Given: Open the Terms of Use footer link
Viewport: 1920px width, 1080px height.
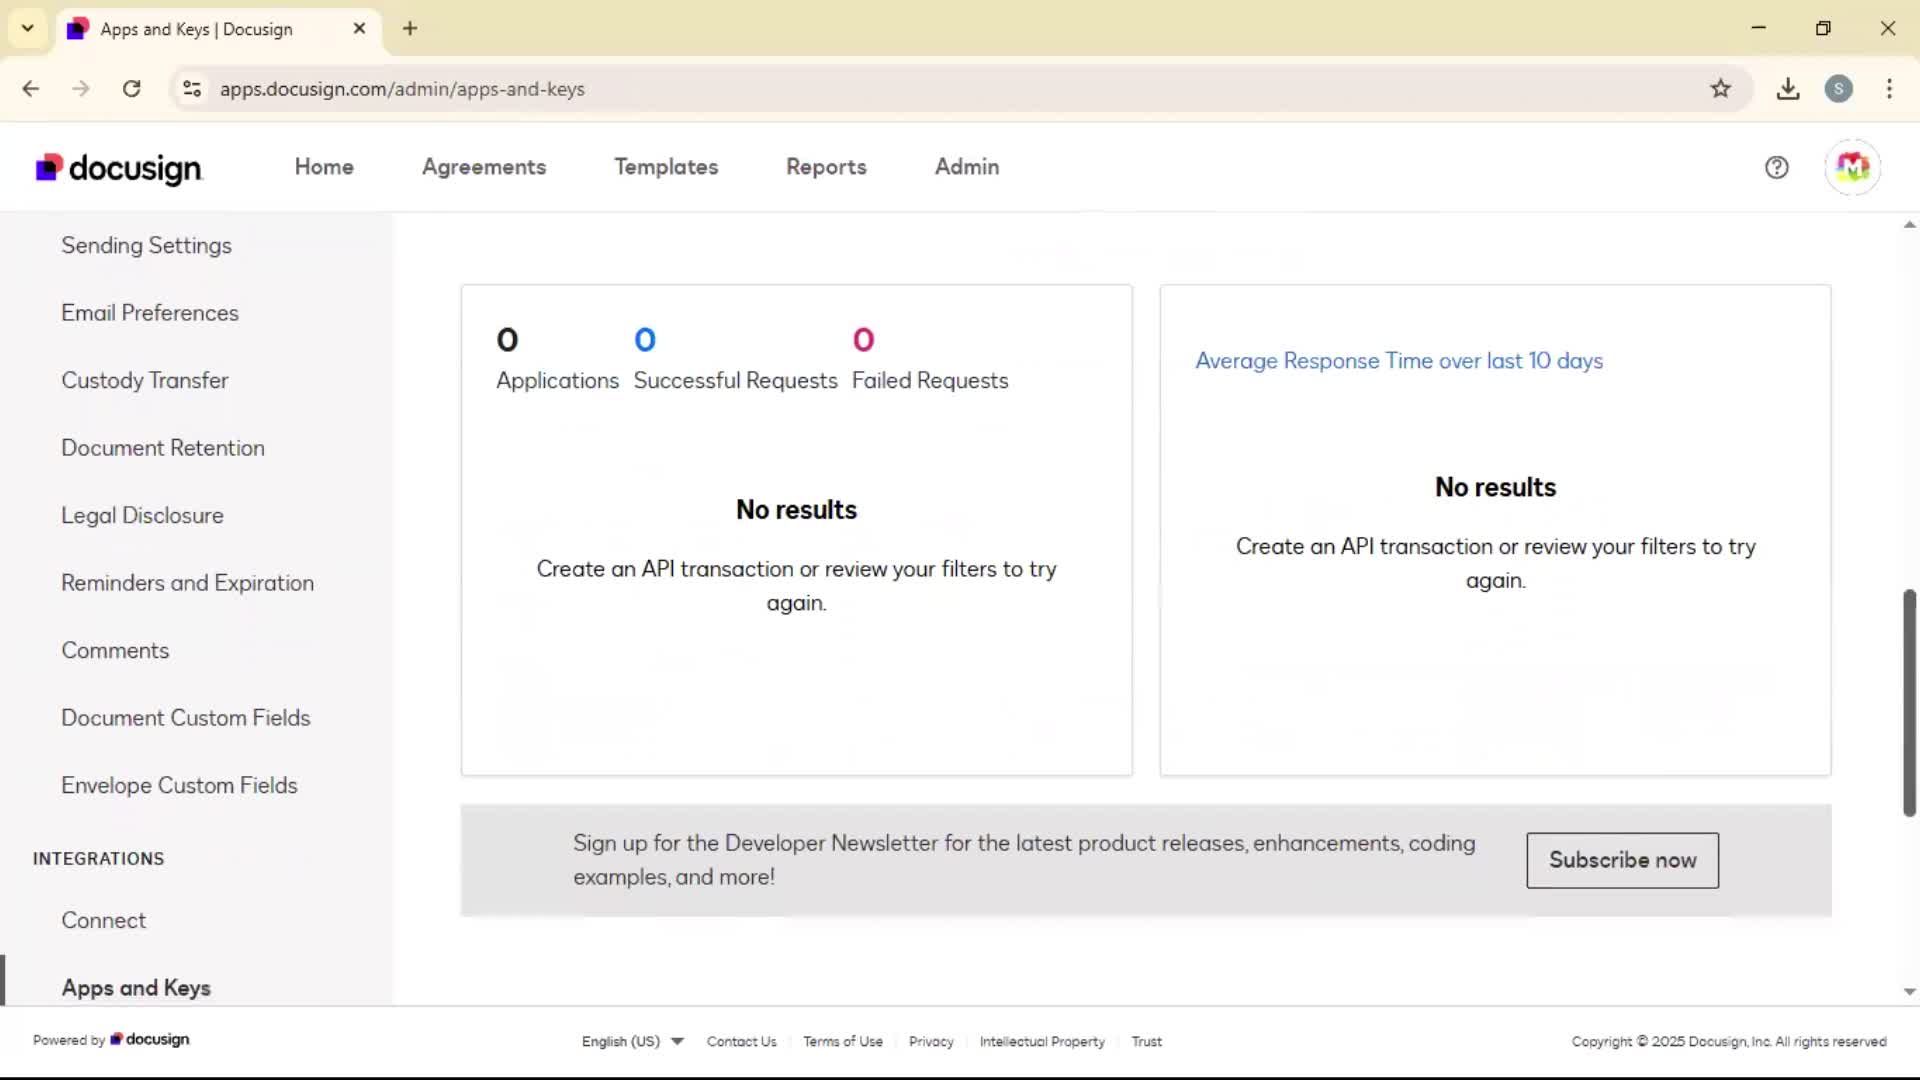Looking at the screenshot, I should [843, 1041].
